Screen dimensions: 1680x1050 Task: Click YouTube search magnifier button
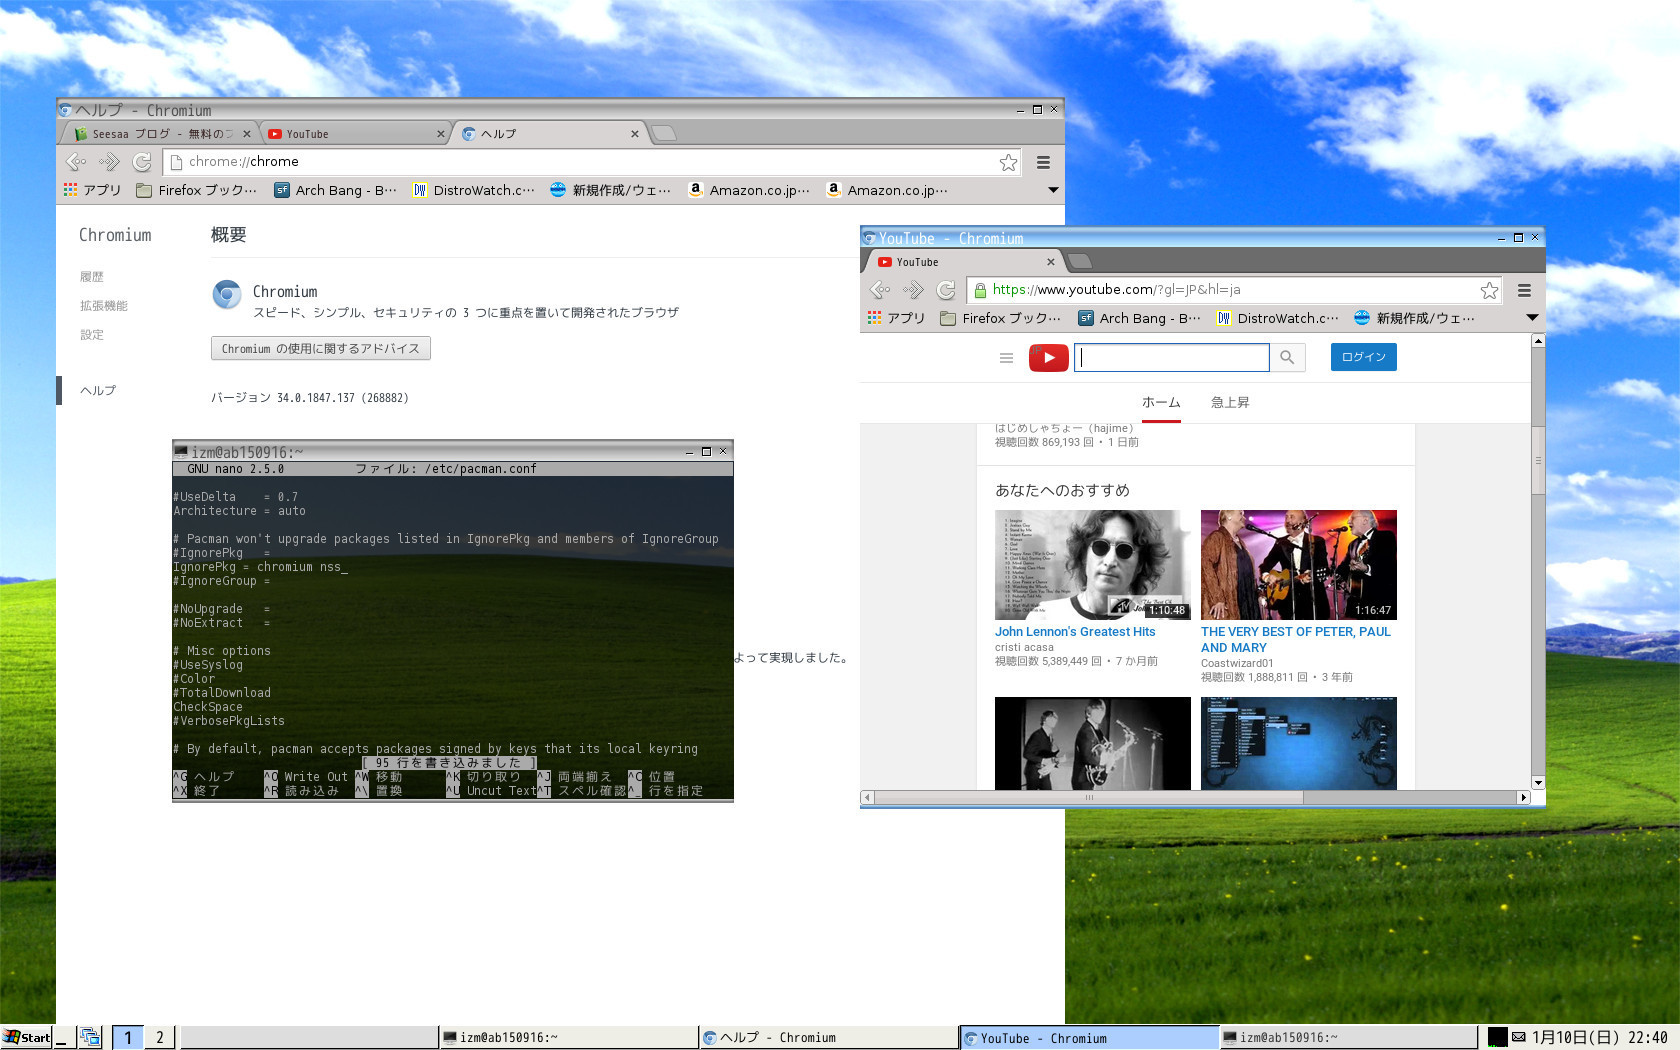(1288, 357)
